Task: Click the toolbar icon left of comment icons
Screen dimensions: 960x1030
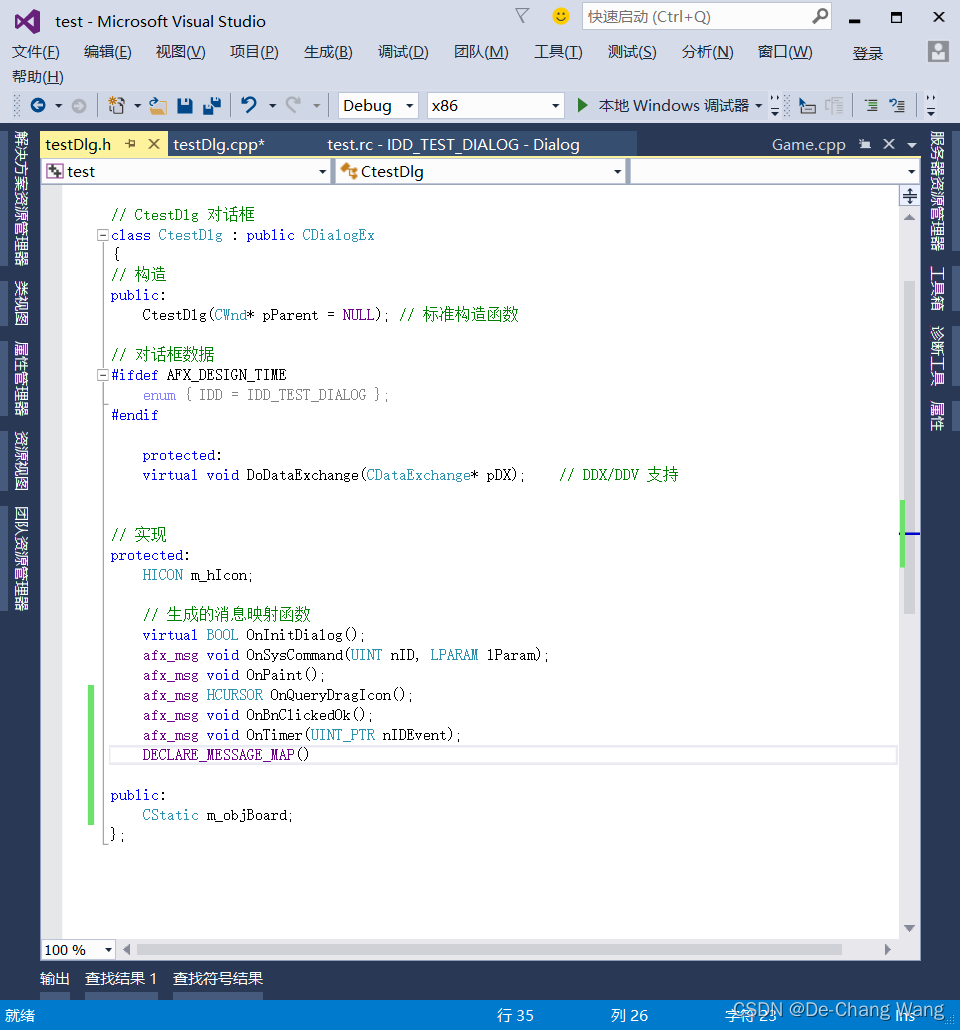Action: [808, 105]
